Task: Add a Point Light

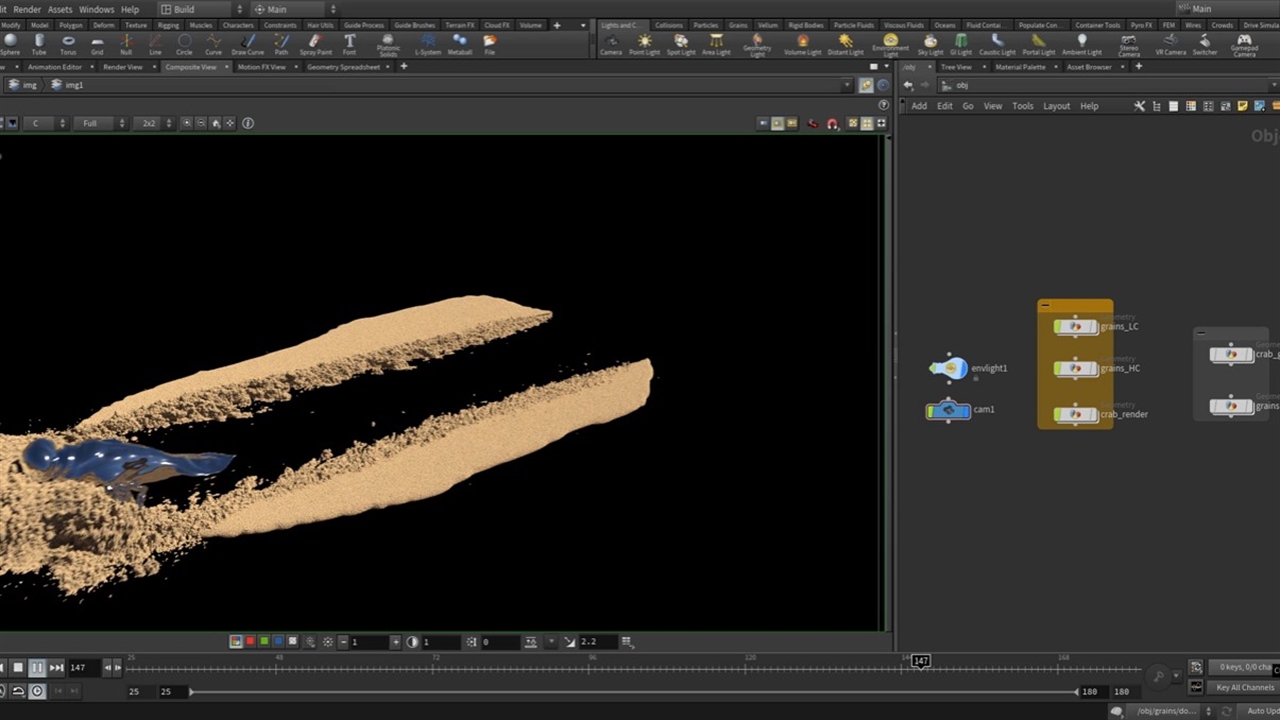Action: click(644, 44)
